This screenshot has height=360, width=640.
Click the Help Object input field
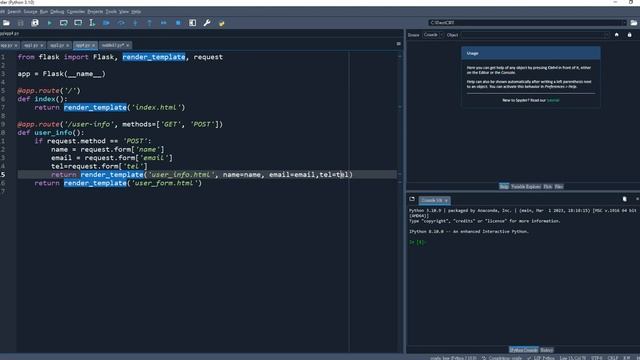[536, 35]
